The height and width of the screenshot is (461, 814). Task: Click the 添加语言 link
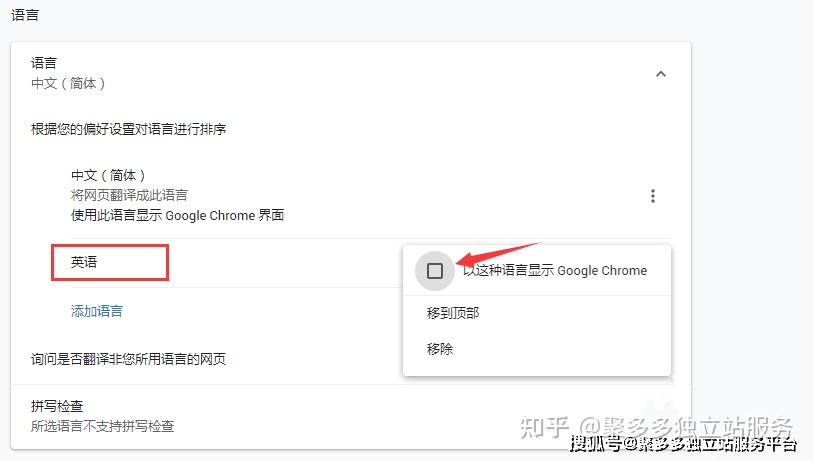pyautogui.click(x=97, y=311)
